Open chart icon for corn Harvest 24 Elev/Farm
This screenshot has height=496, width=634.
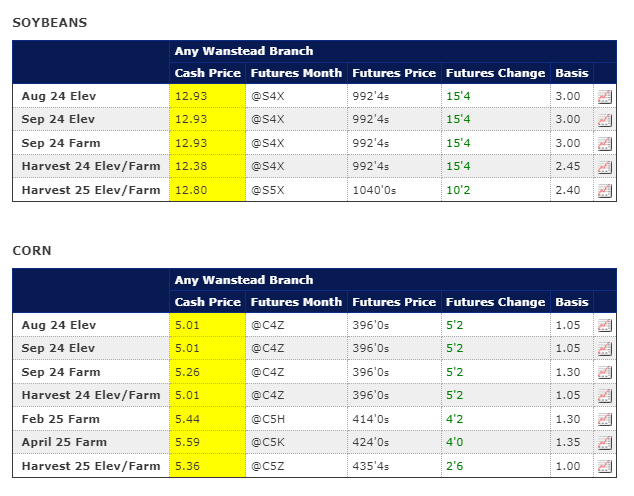[x=604, y=395]
